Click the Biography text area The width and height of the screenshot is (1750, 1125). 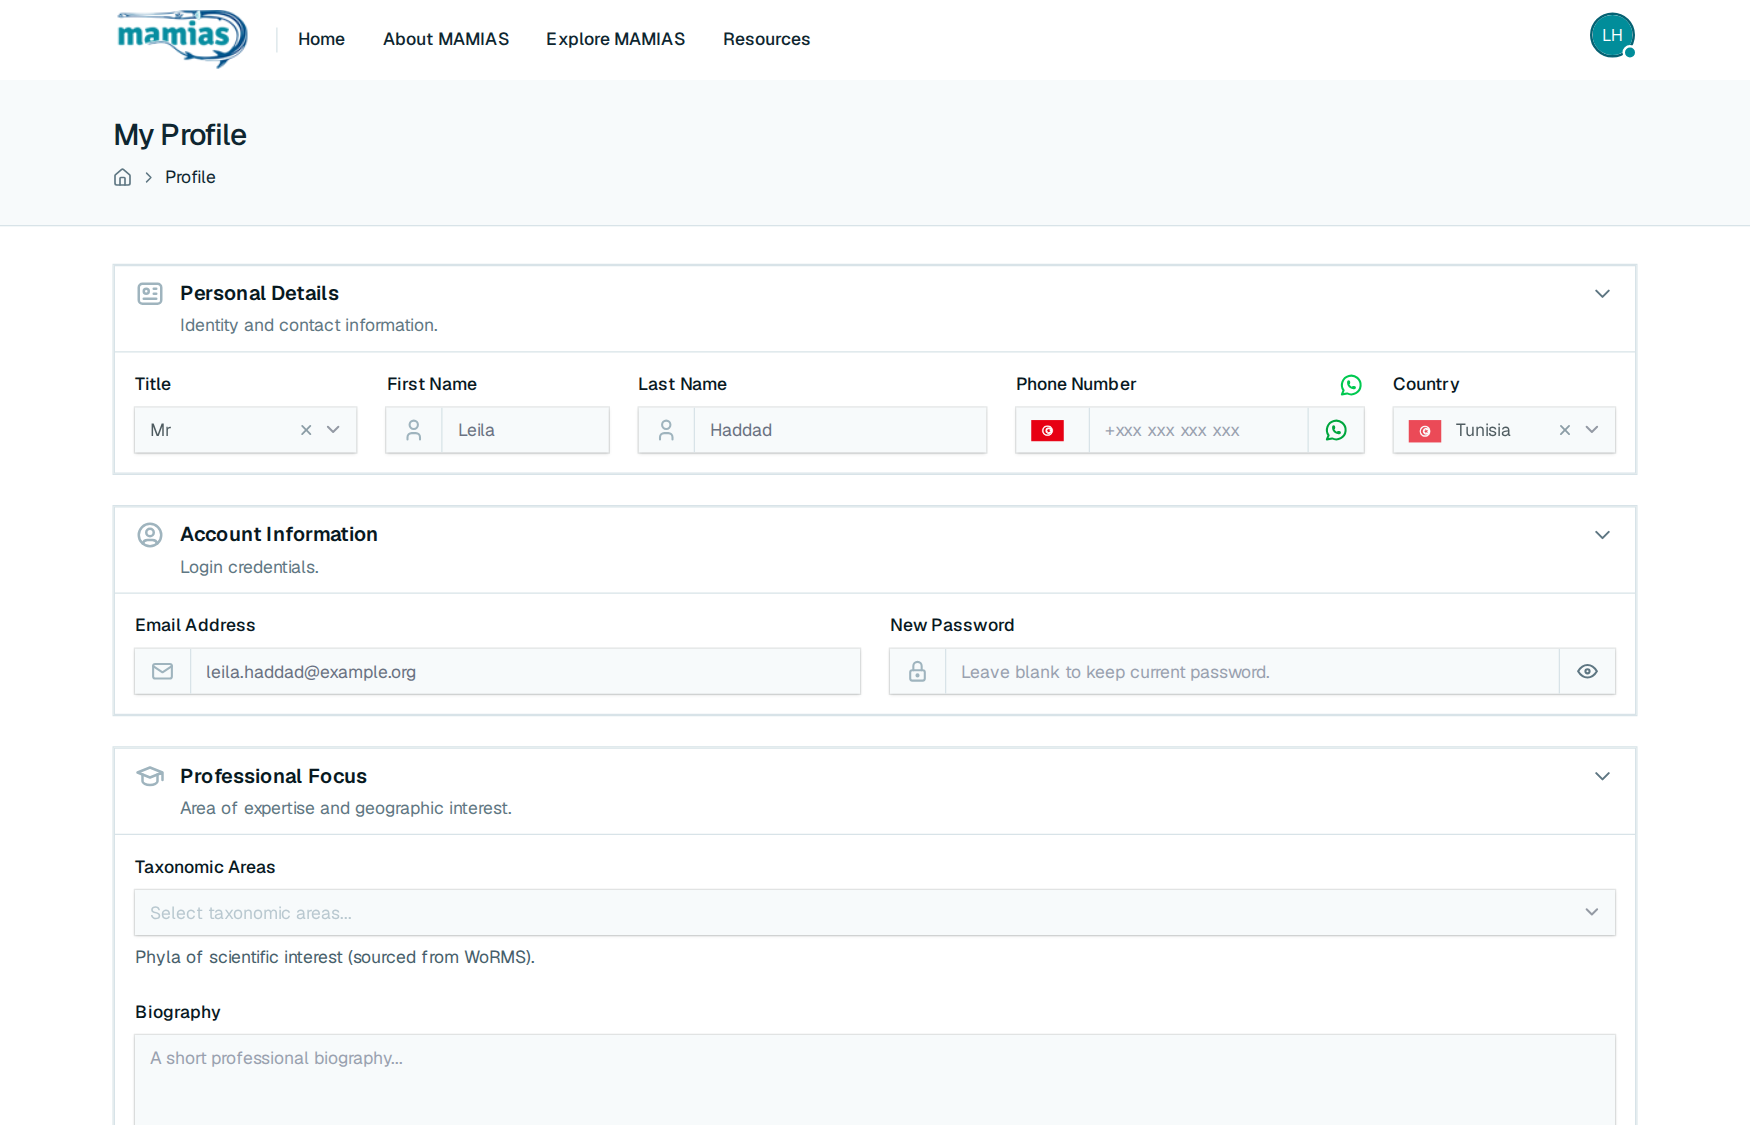coord(875,1080)
